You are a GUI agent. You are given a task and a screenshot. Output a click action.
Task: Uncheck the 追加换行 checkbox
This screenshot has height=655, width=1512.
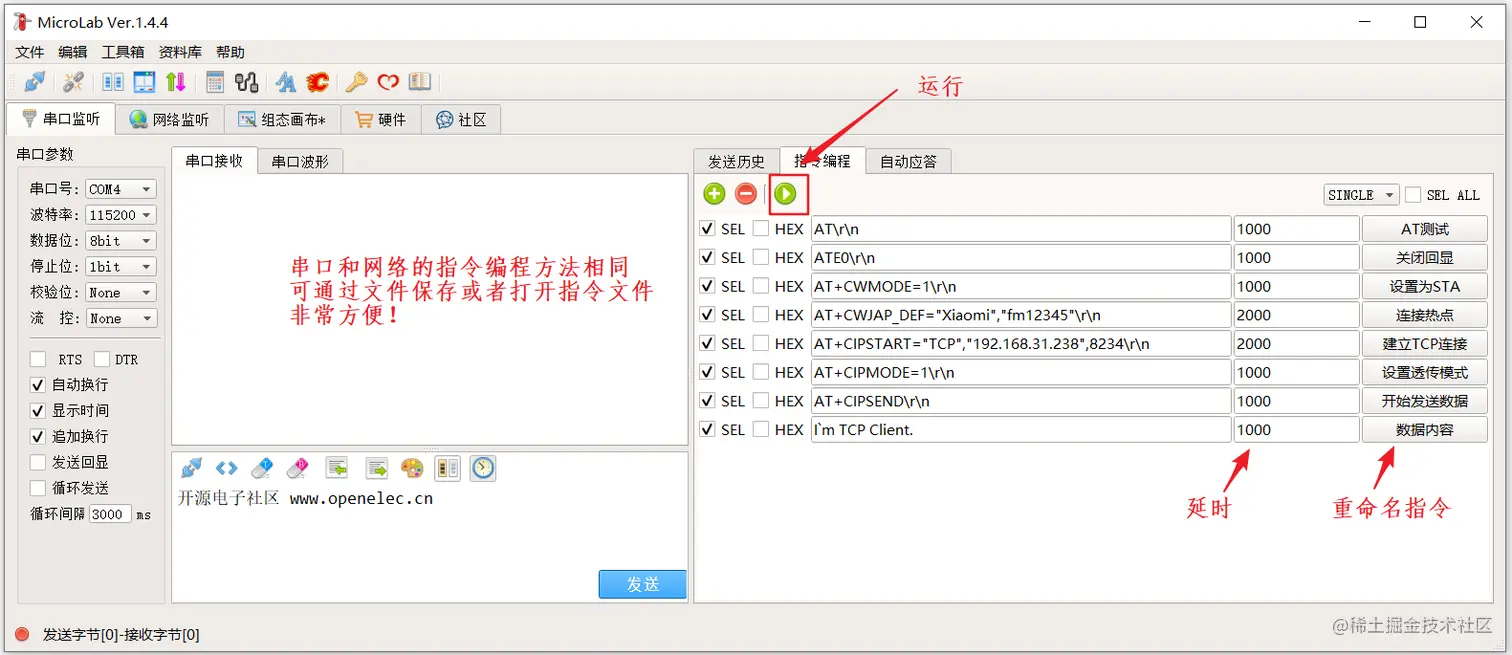[38, 437]
